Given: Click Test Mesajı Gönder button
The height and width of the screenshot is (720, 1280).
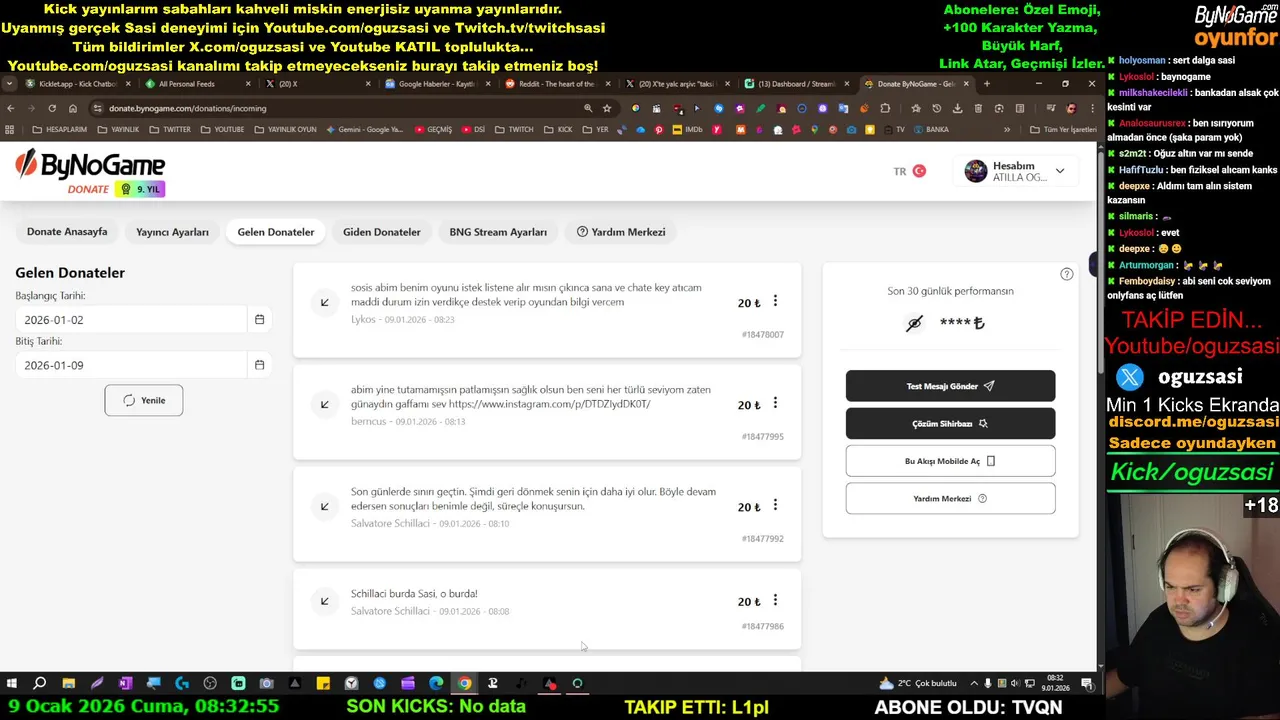Looking at the screenshot, I should tap(950, 386).
